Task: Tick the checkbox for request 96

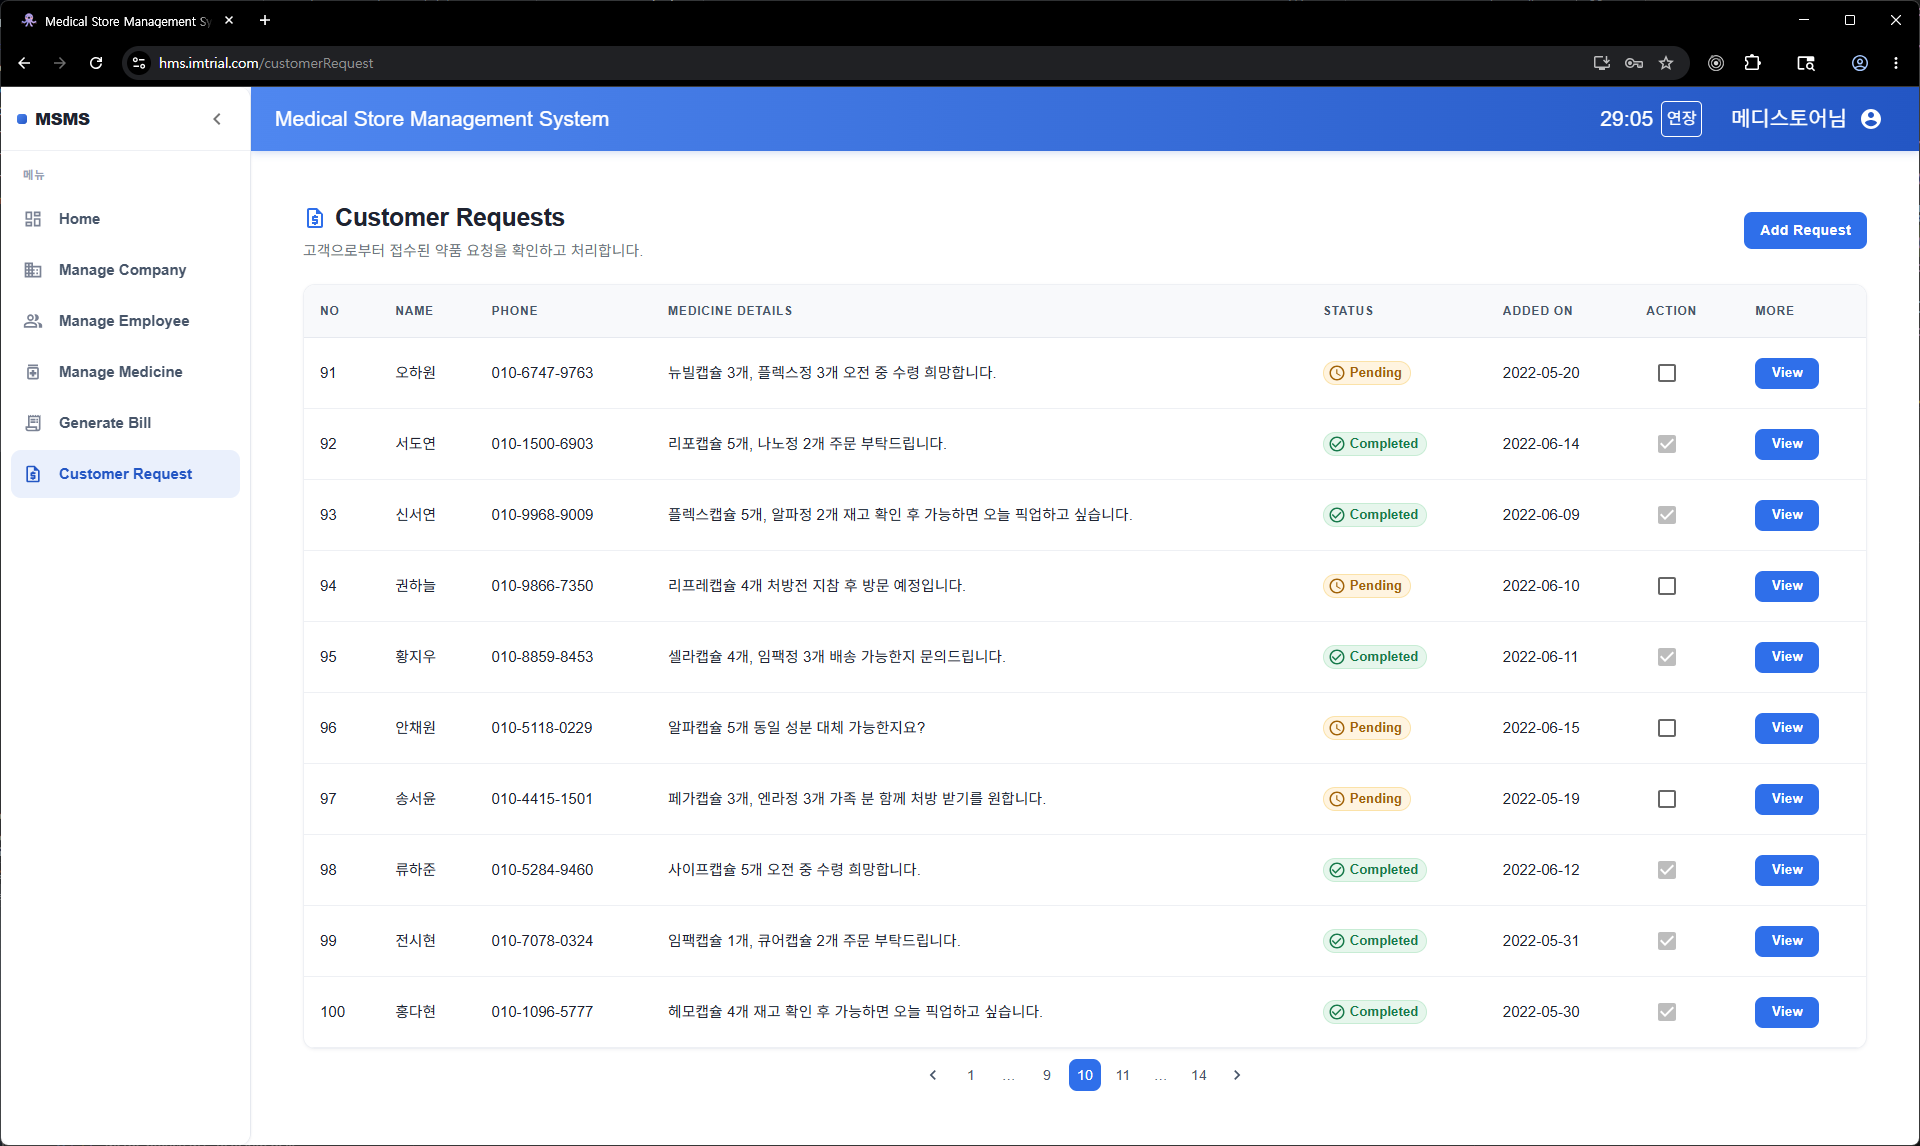Action: (x=1667, y=728)
